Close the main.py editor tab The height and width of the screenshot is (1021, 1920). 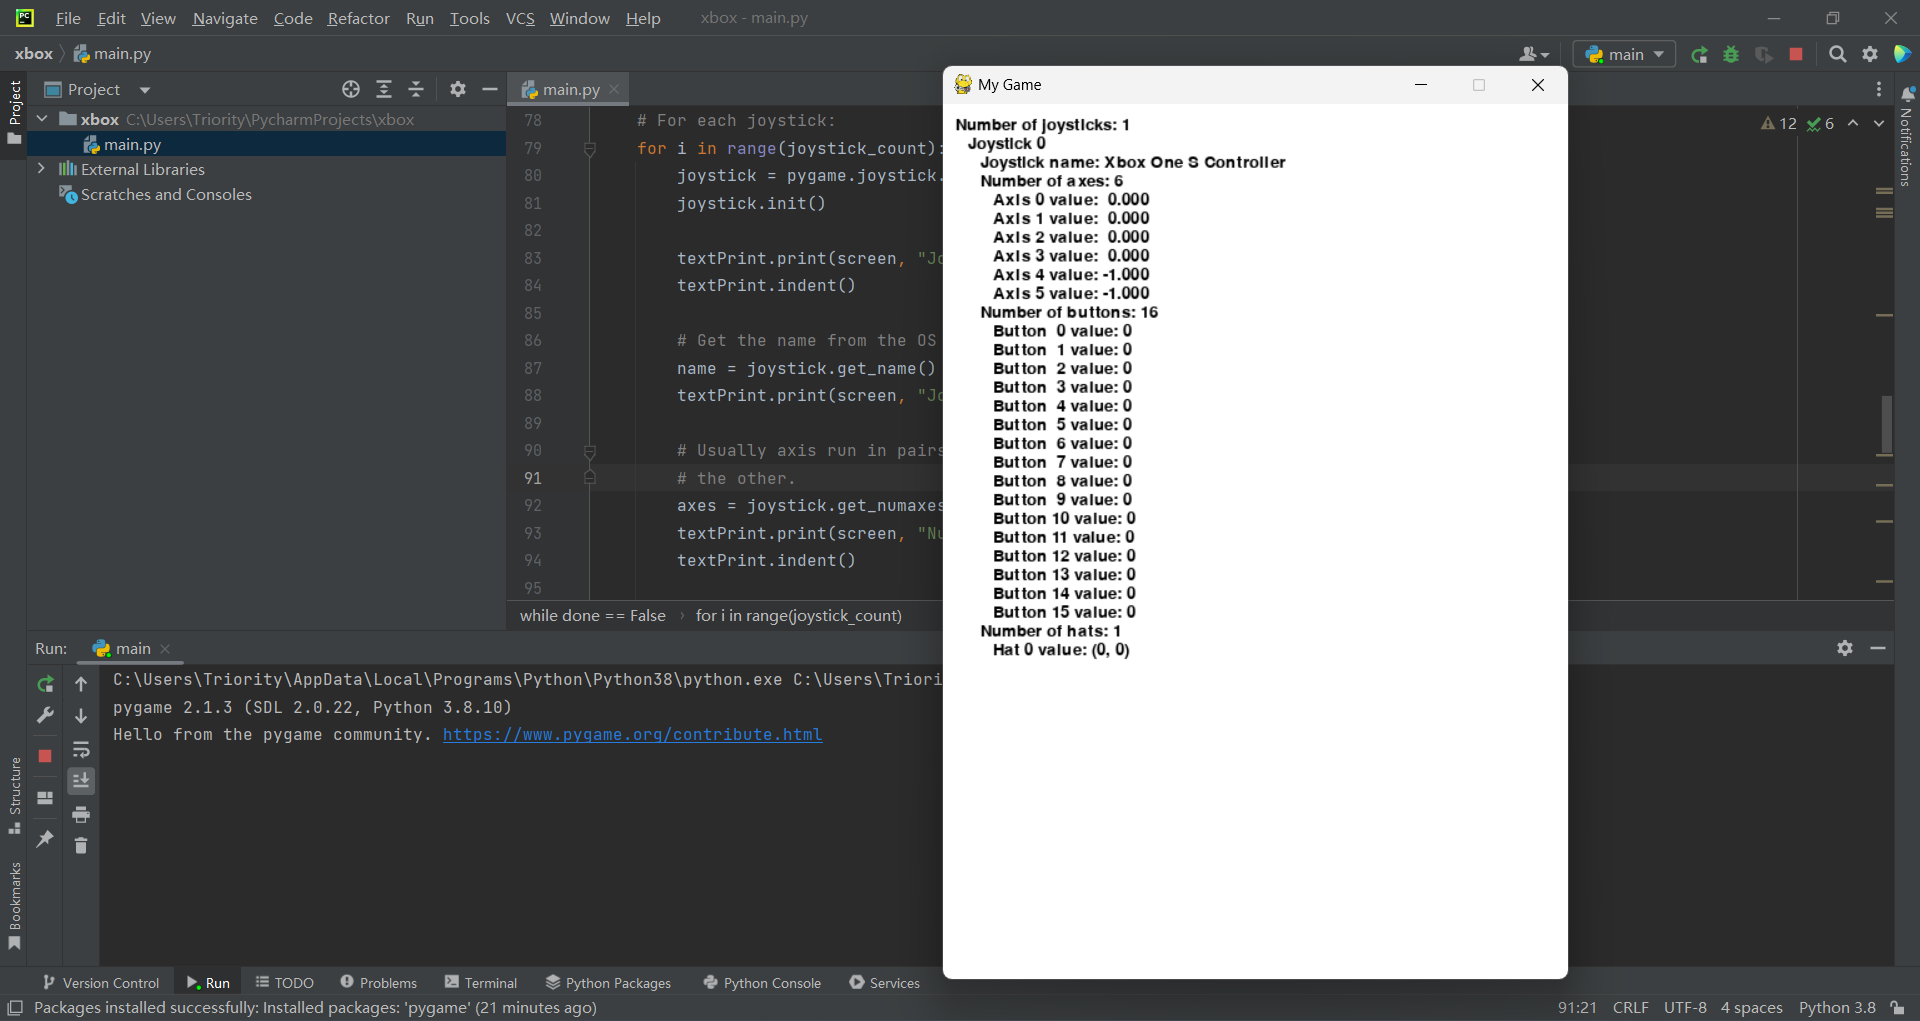click(614, 90)
